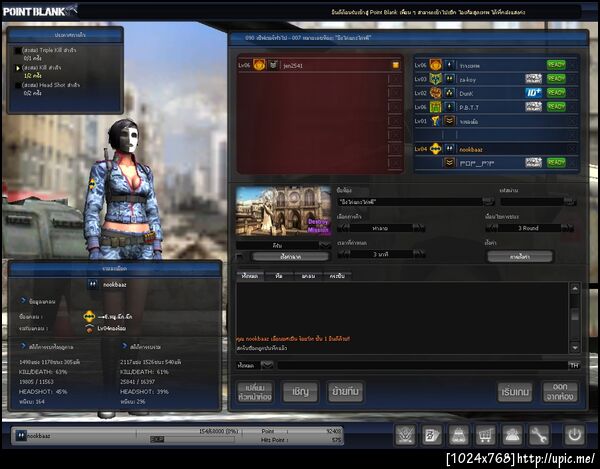Toggle the last red team slot close box
This screenshot has height=469, width=600.
click(396, 163)
